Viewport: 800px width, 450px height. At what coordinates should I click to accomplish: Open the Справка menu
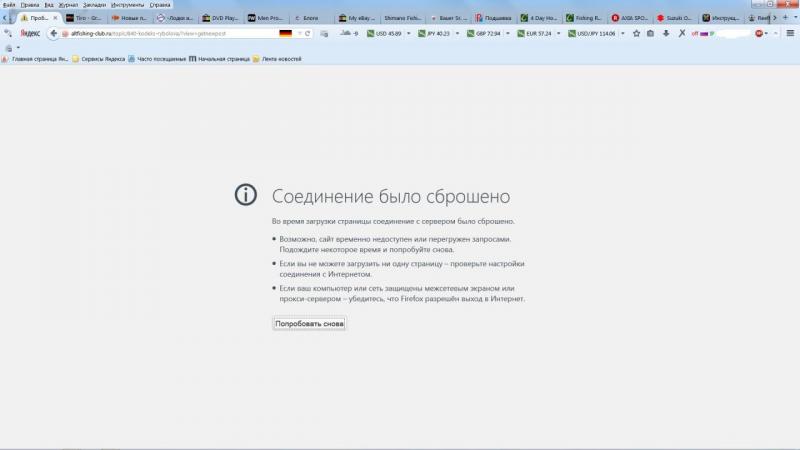coord(160,5)
